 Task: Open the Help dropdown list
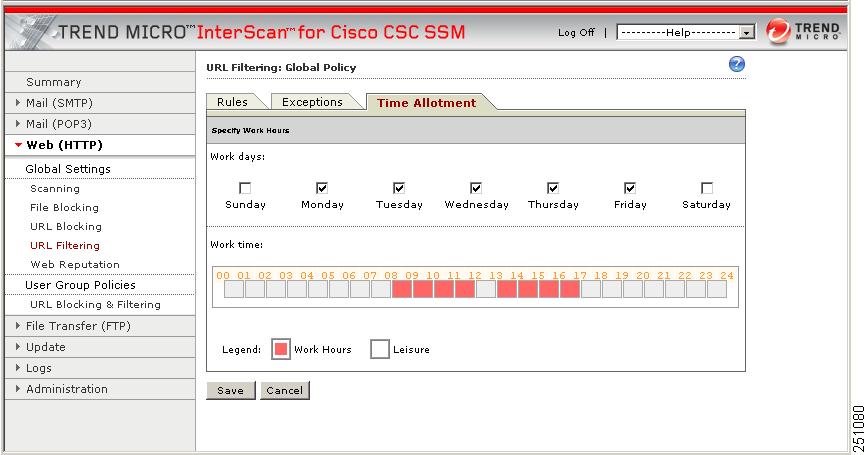685,33
